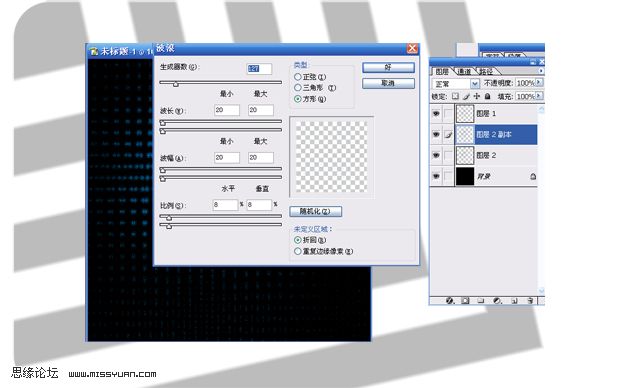Click the new adjustment layer icon
The height and width of the screenshot is (388, 624).
coord(497,301)
